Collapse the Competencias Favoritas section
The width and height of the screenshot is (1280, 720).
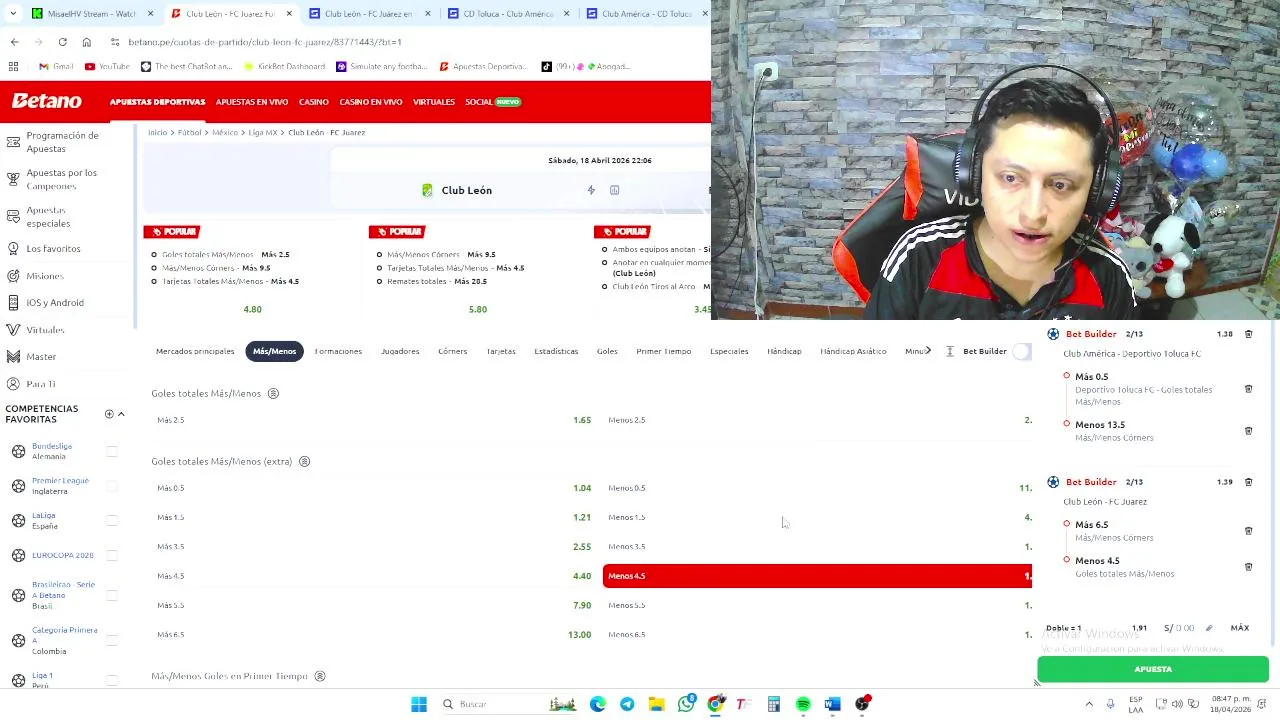[121, 414]
